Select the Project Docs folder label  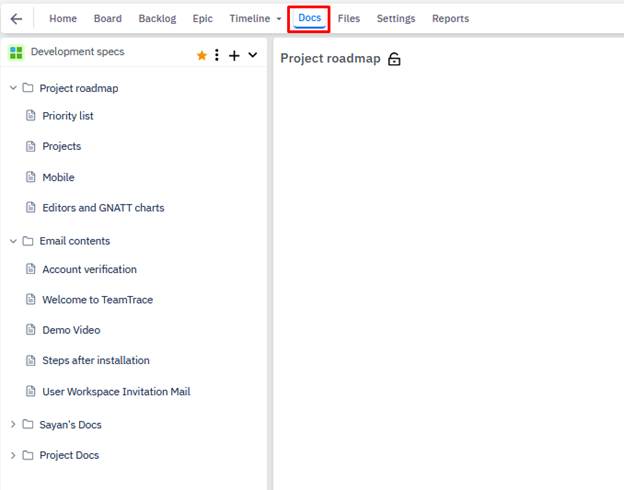point(69,455)
